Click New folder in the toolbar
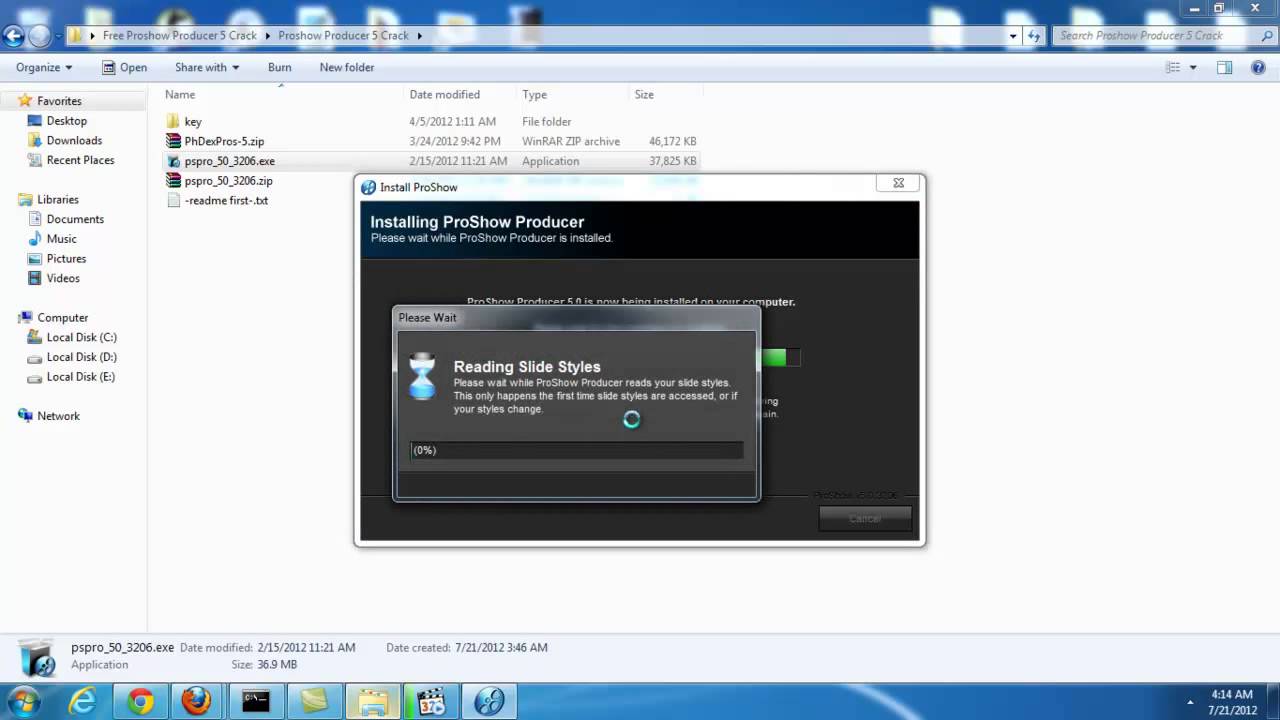1280x720 pixels. pyautogui.click(x=347, y=67)
